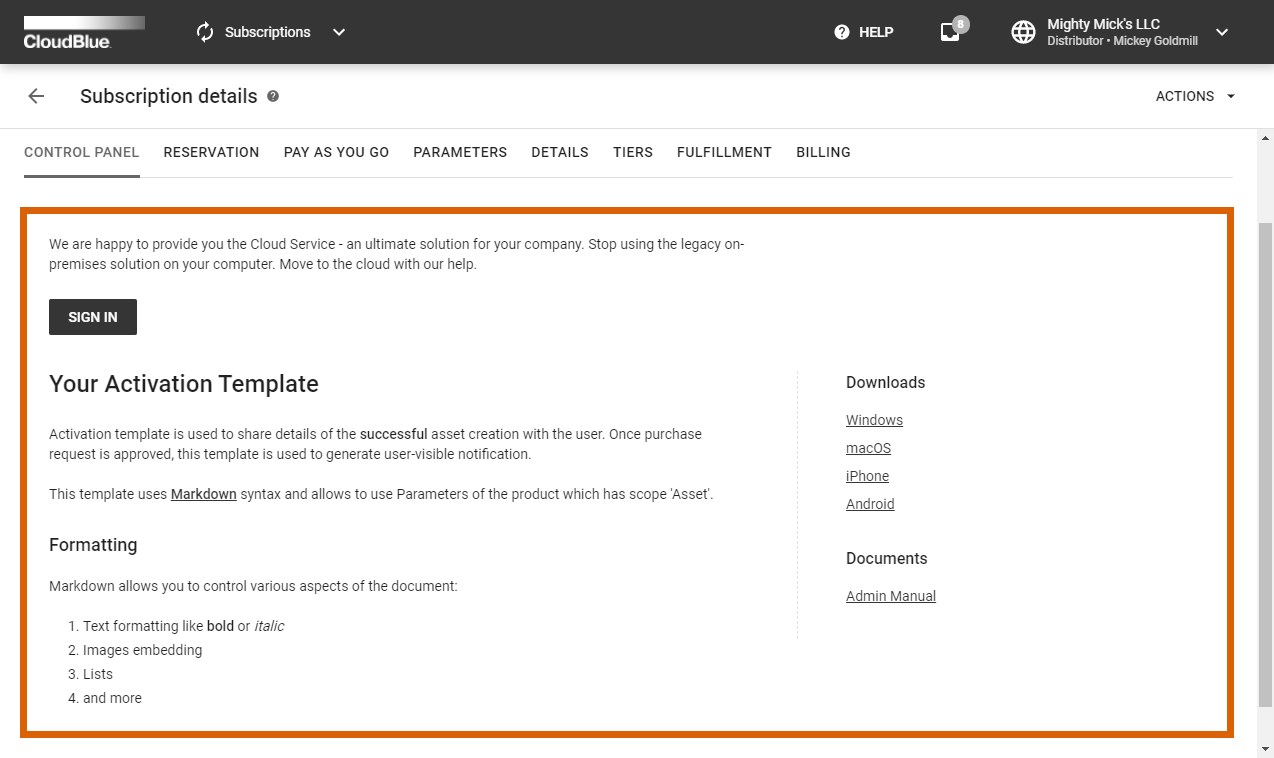Open the iPhone download link

click(x=867, y=476)
